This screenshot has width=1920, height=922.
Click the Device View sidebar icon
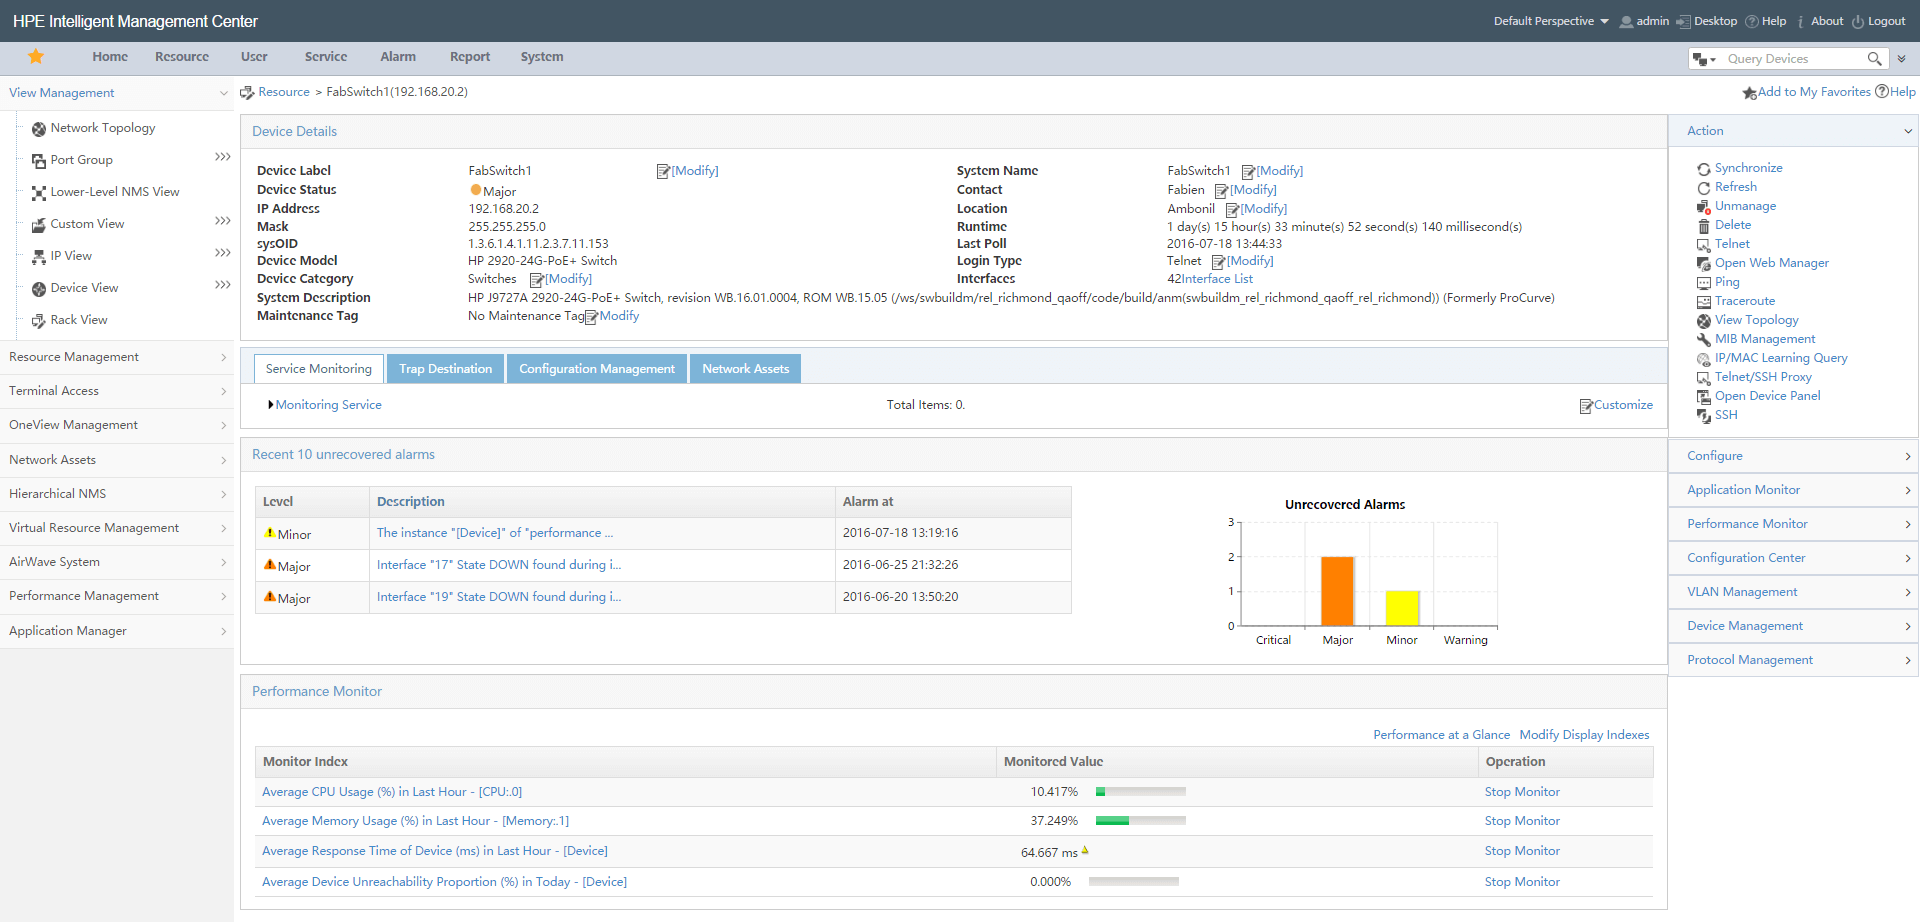pos(39,289)
